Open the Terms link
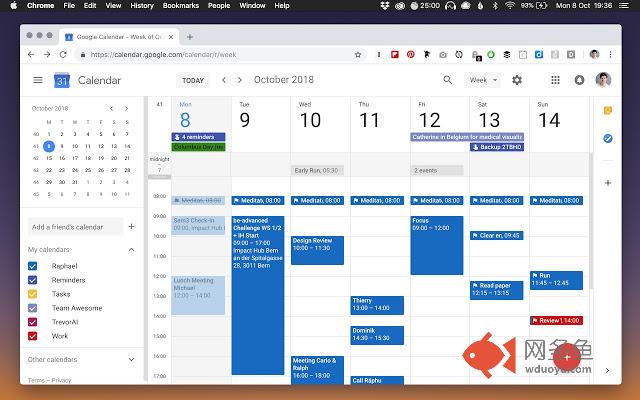Screen dimensions: 640x400 click(x=36, y=380)
